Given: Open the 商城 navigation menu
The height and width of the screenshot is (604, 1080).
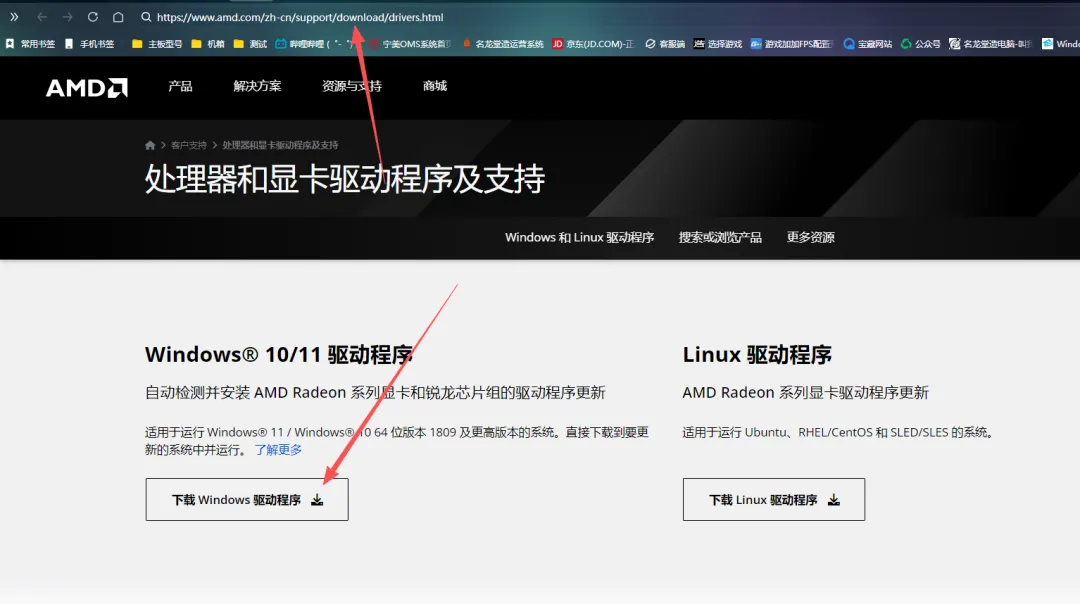Looking at the screenshot, I should [x=435, y=86].
